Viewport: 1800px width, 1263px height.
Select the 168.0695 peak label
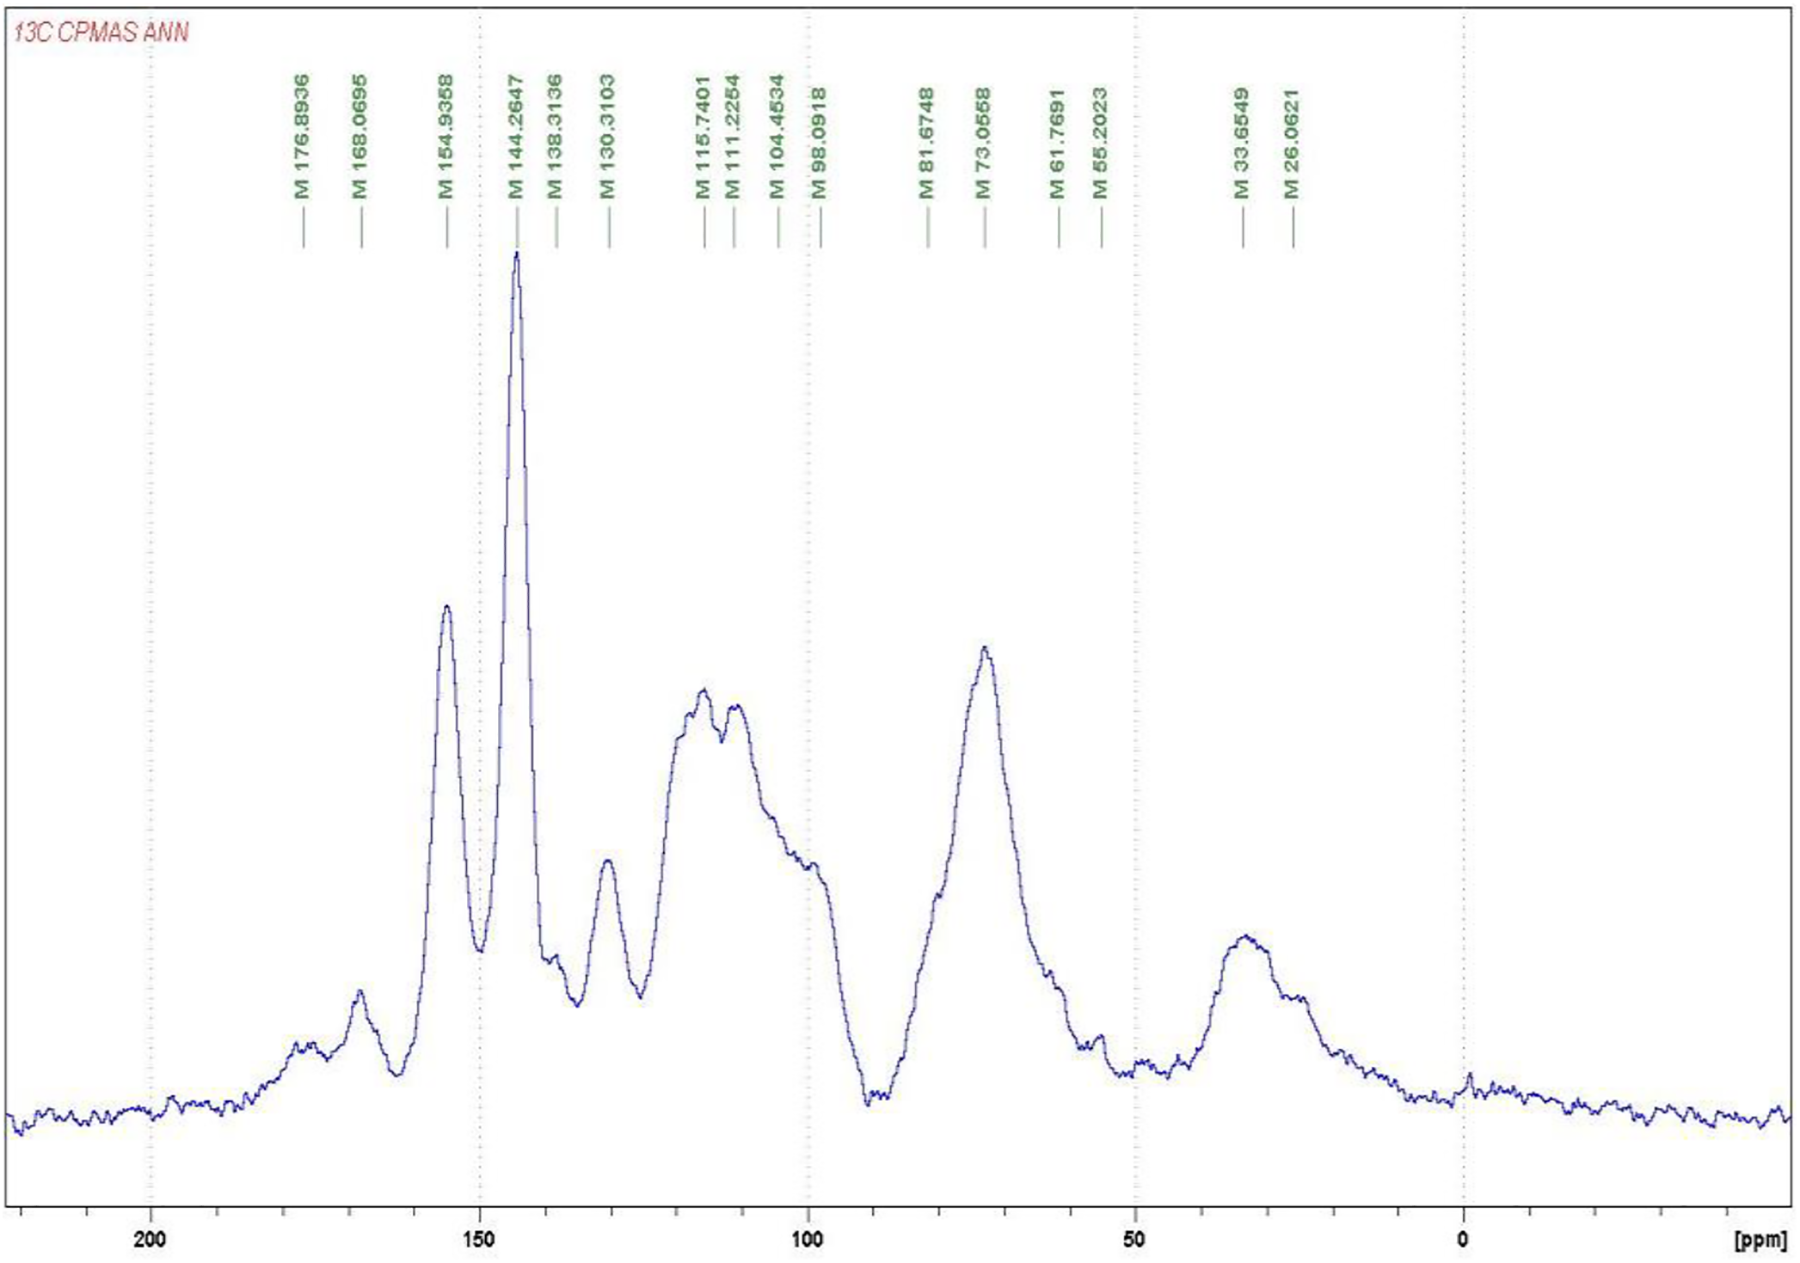[x=360, y=137]
